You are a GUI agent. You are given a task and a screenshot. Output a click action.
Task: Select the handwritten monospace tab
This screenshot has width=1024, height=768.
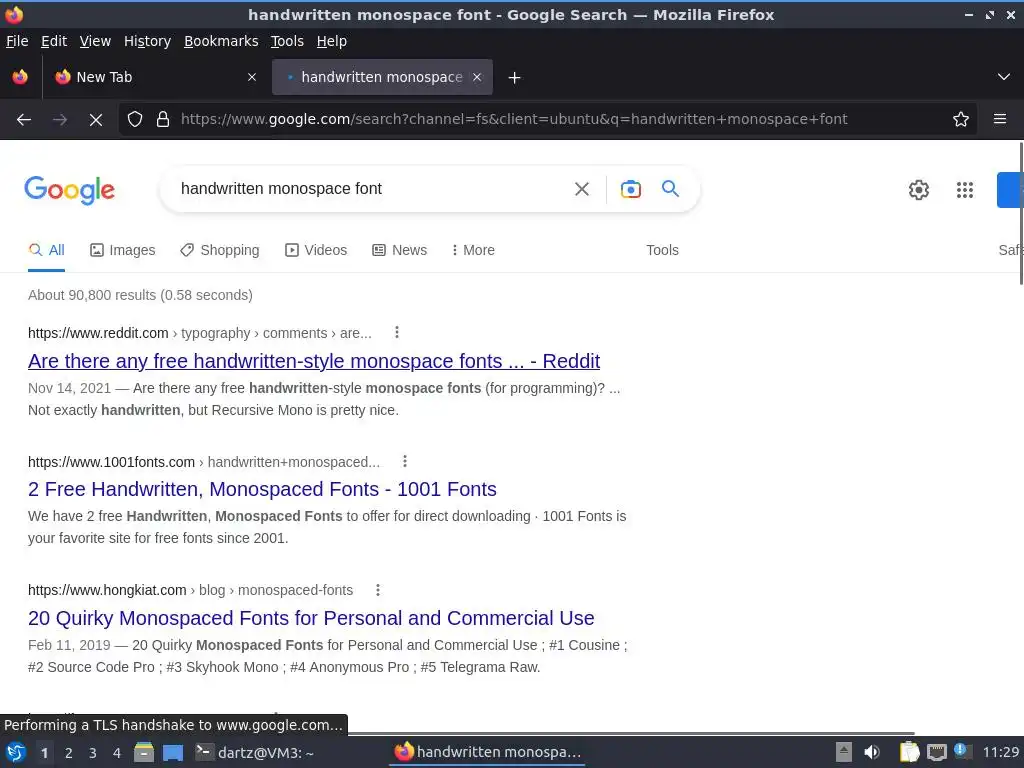(382, 77)
